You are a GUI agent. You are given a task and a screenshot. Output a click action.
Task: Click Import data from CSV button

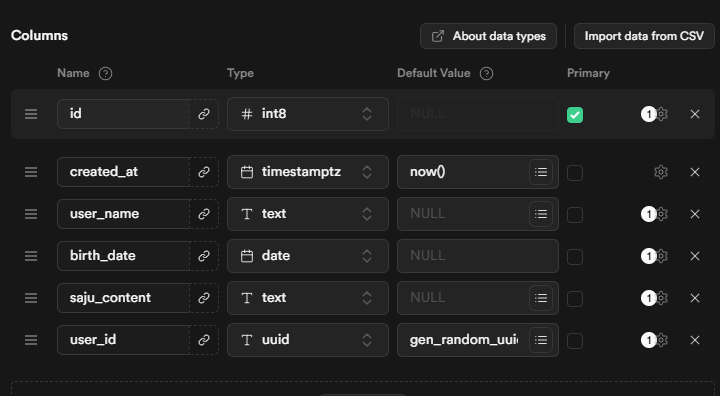click(x=644, y=36)
